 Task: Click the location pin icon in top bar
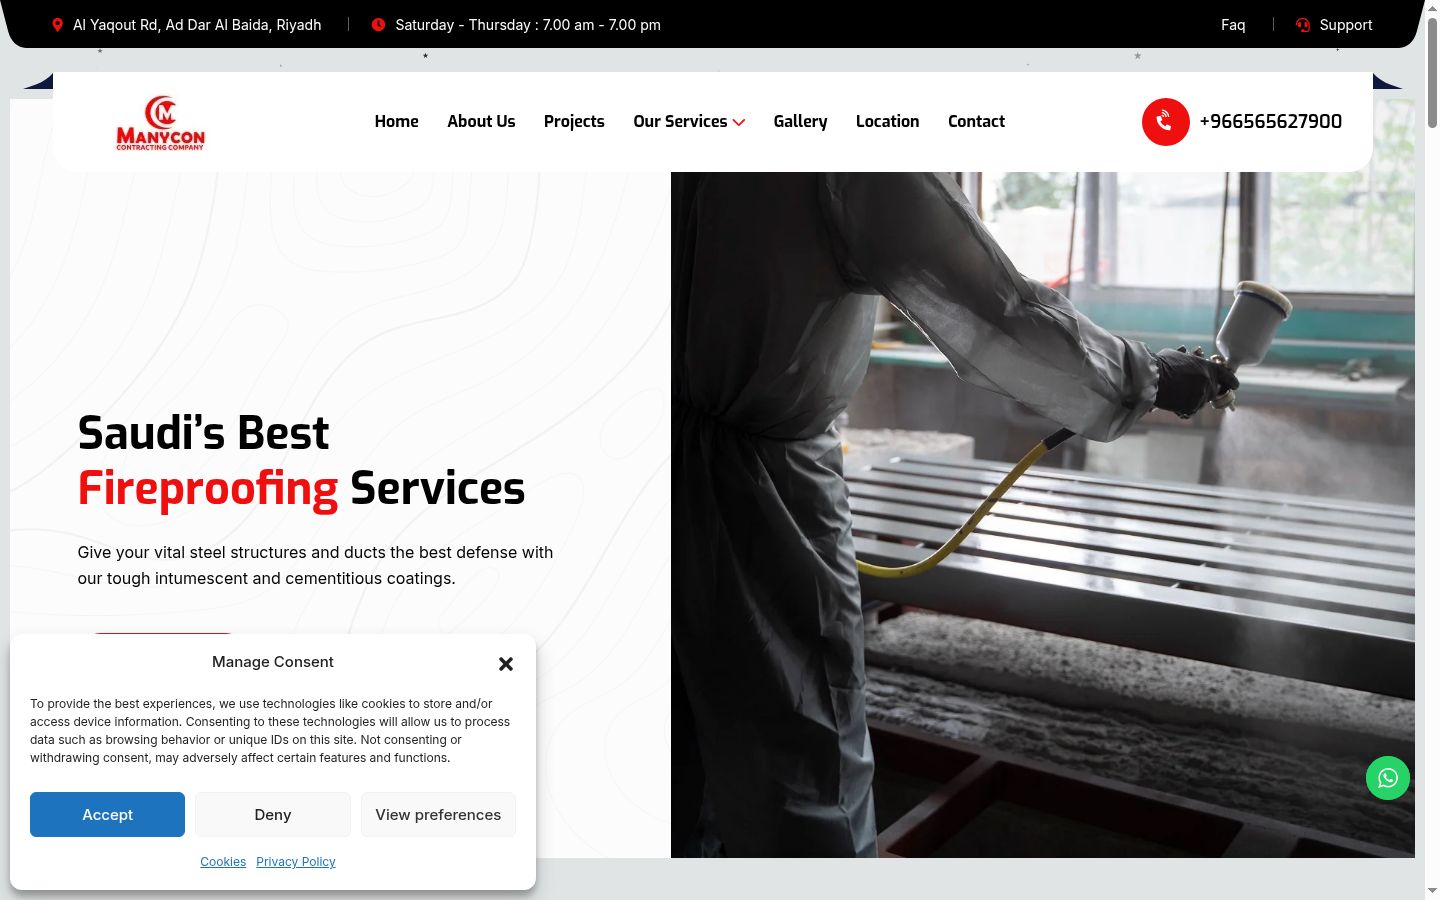pyautogui.click(x=57, y=25)
